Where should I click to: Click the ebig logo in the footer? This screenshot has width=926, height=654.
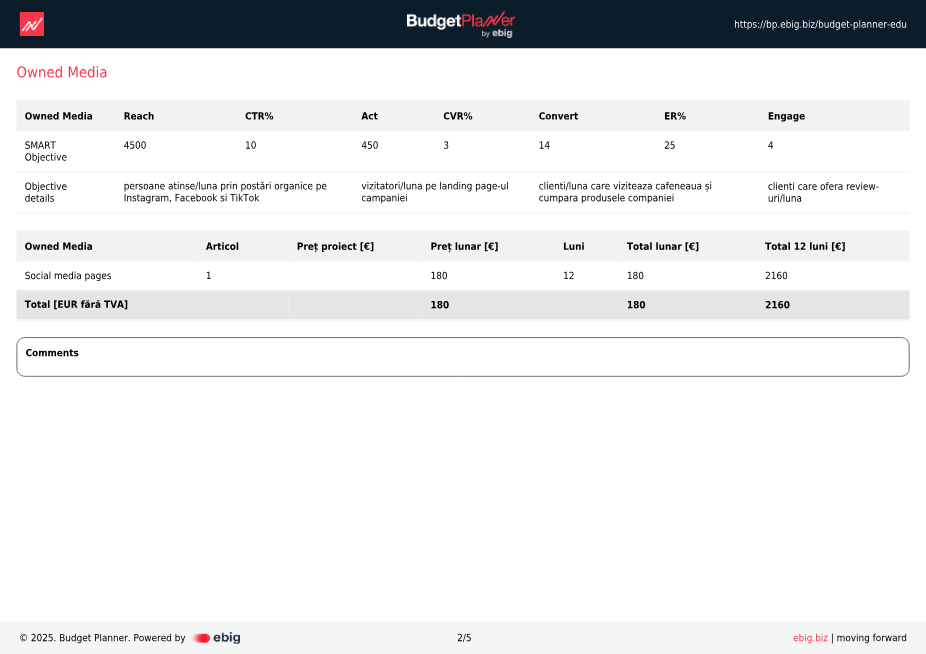[217, 638]
